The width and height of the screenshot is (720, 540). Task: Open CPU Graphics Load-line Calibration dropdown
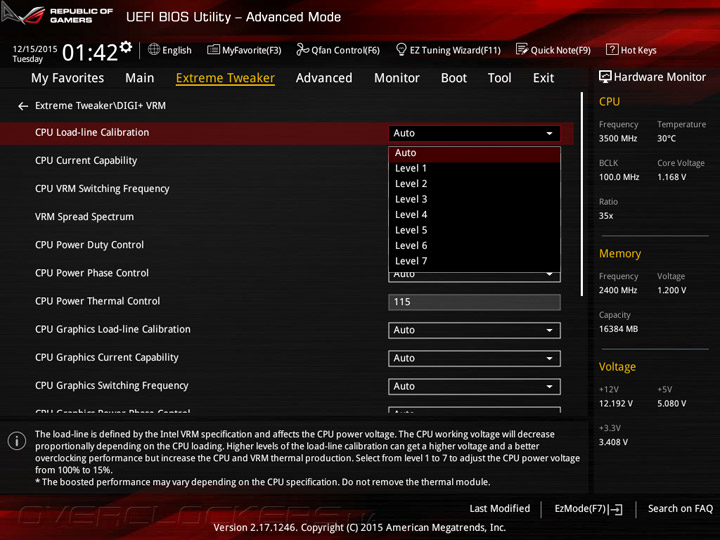(474, 330)
